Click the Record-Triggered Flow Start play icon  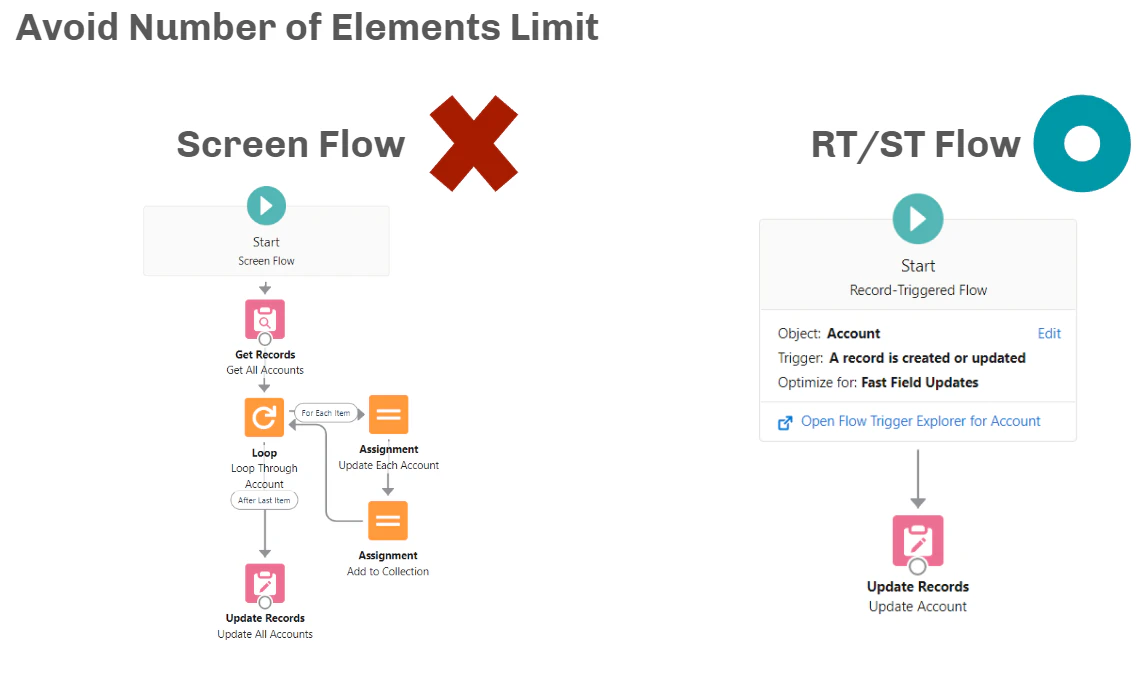[x=918, y=219]
